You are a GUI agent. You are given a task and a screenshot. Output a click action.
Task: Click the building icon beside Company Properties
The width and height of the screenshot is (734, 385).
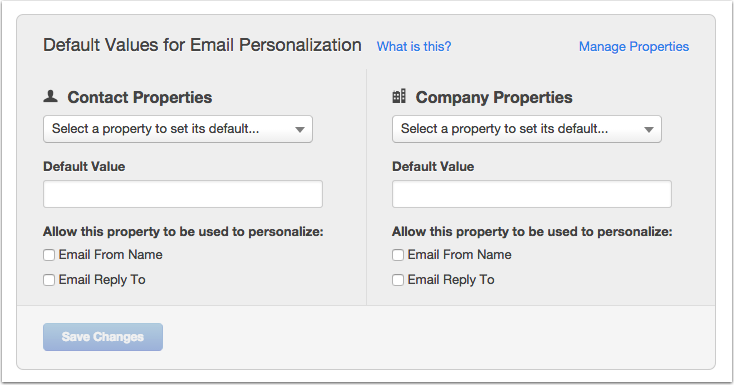pyautogui.click(x=399, y=96)
